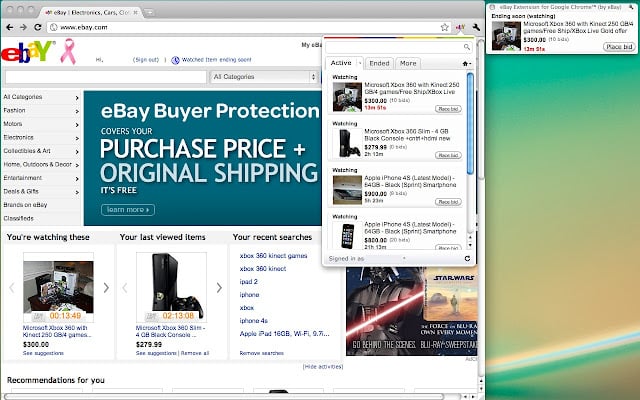640x400 pixels.
Task: Open the watched Xbox 360 Kinect thumbnail
Action: point(58,287)
